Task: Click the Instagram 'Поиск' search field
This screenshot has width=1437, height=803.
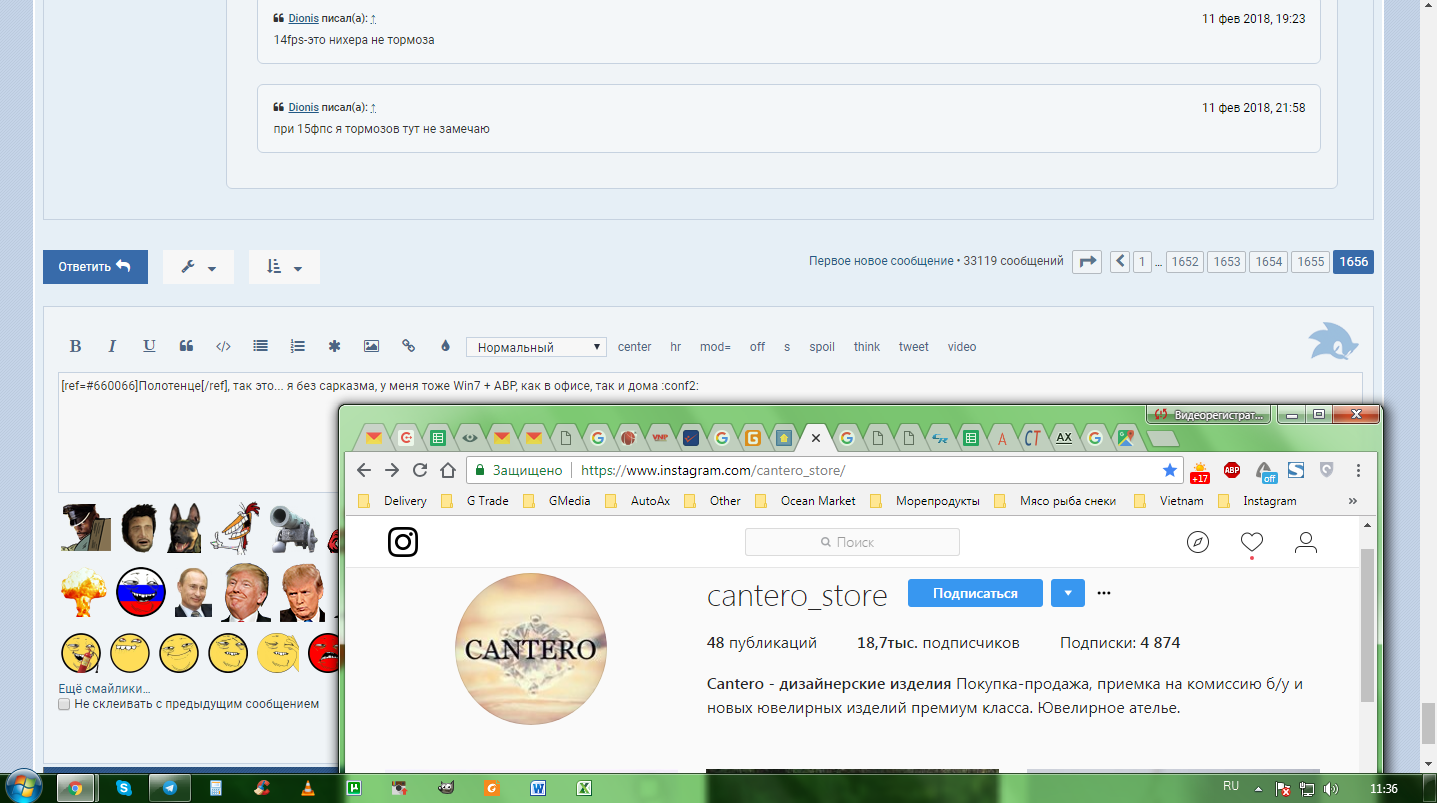Action: [x=852, y=542]
